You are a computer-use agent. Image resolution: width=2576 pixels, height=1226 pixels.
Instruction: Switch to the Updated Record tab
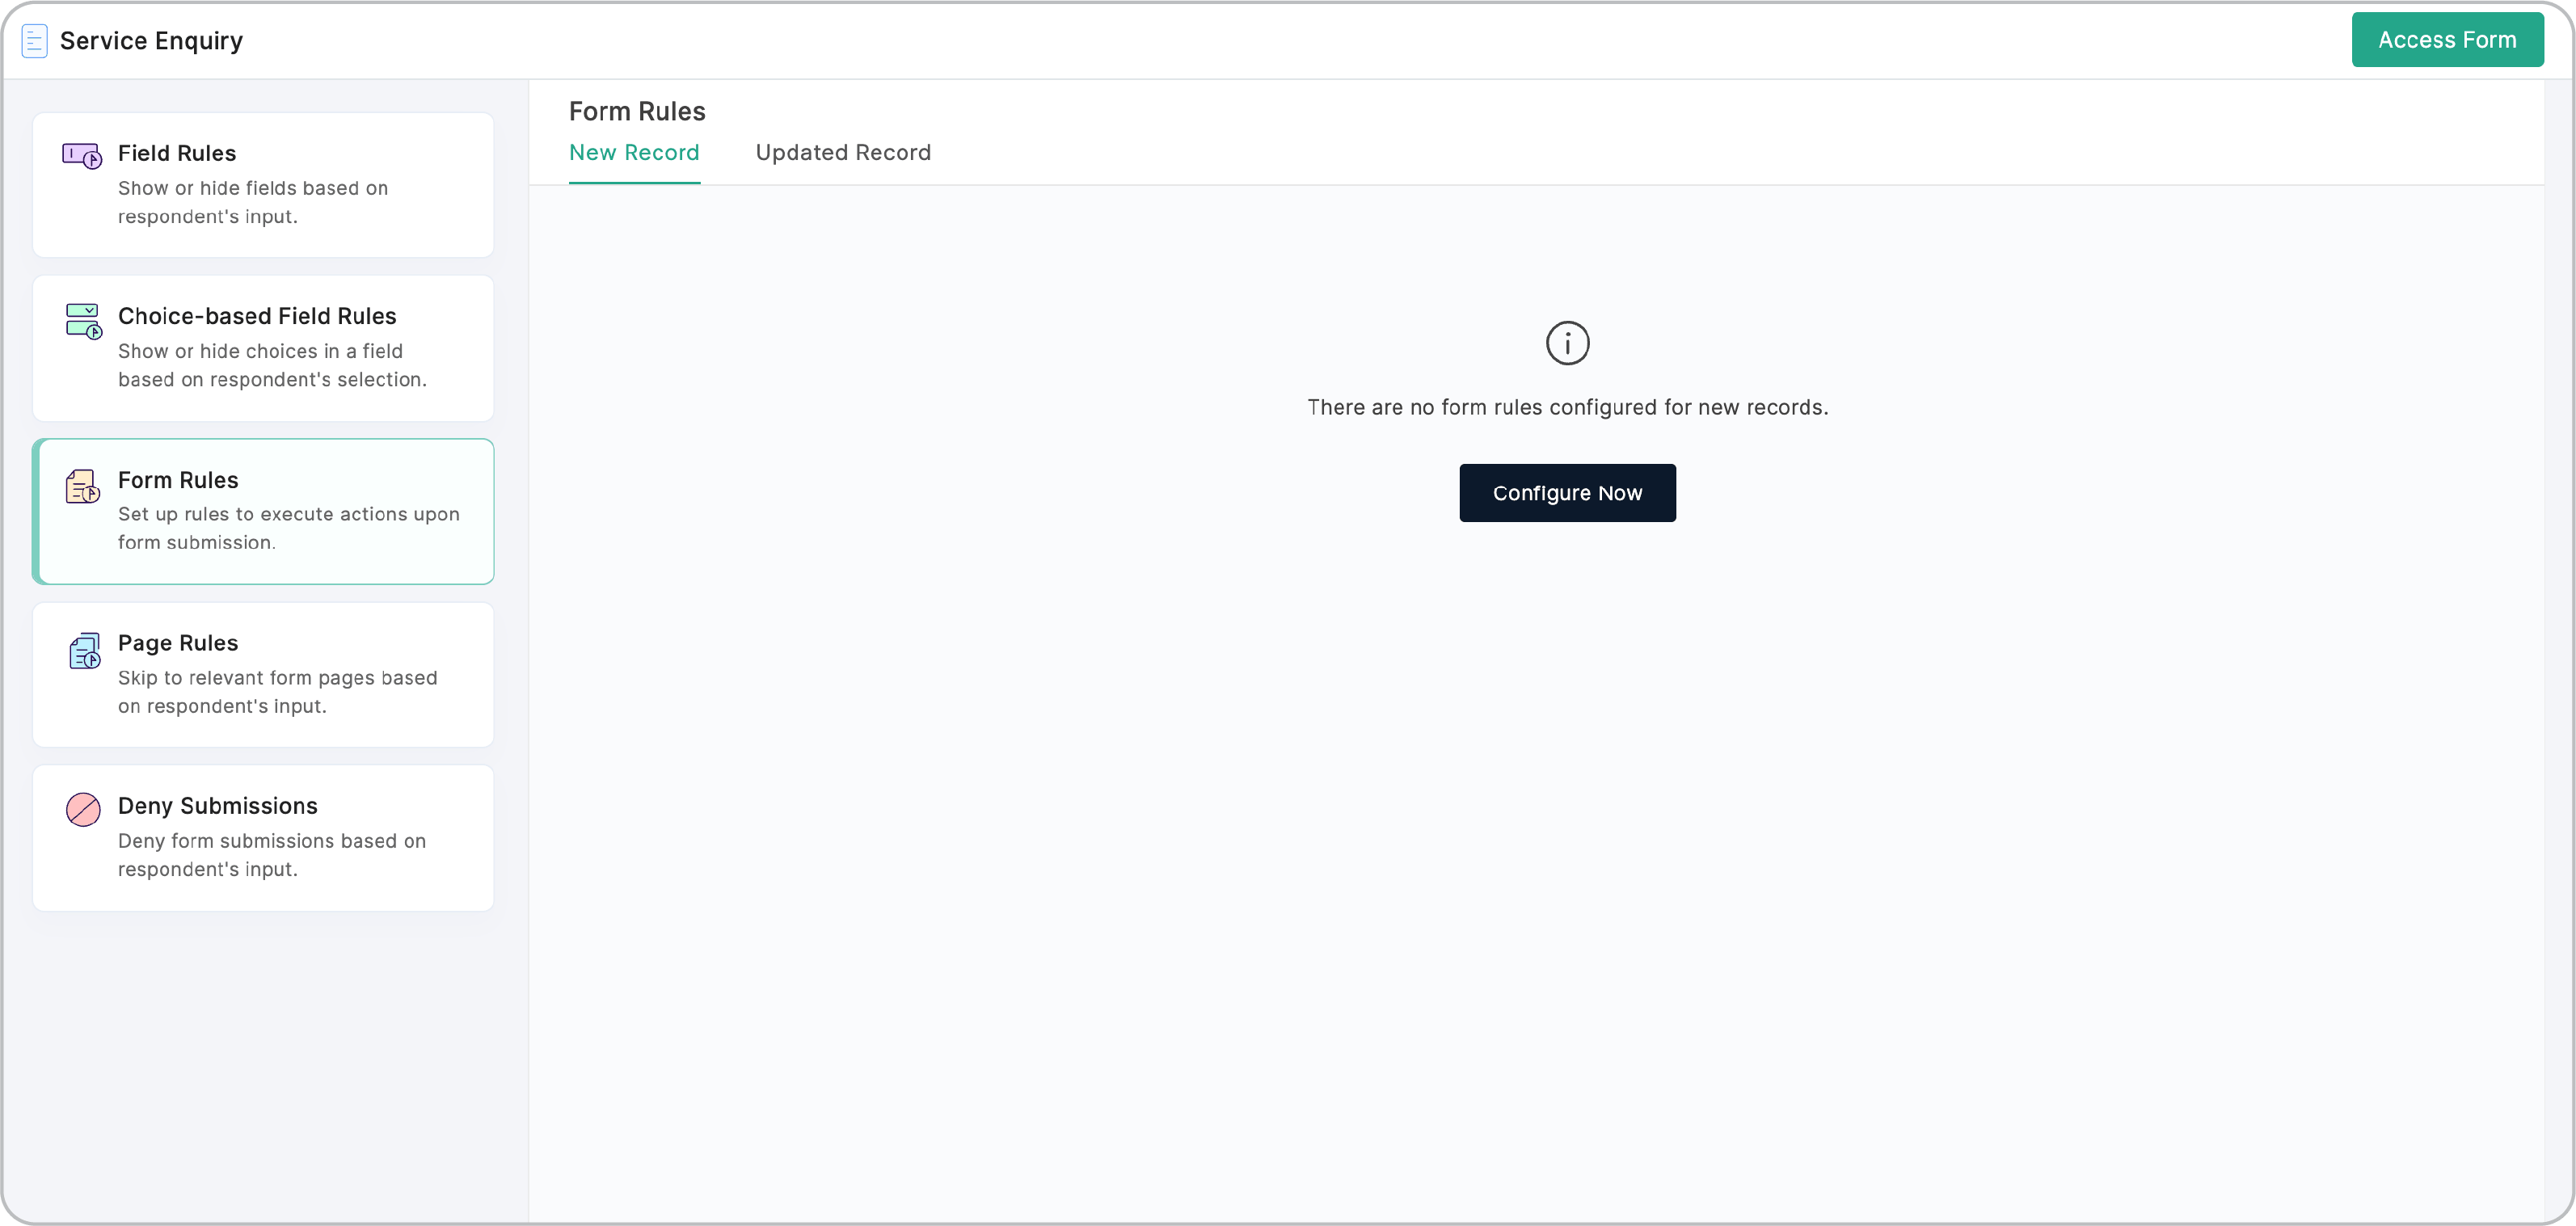click(843, 152)
